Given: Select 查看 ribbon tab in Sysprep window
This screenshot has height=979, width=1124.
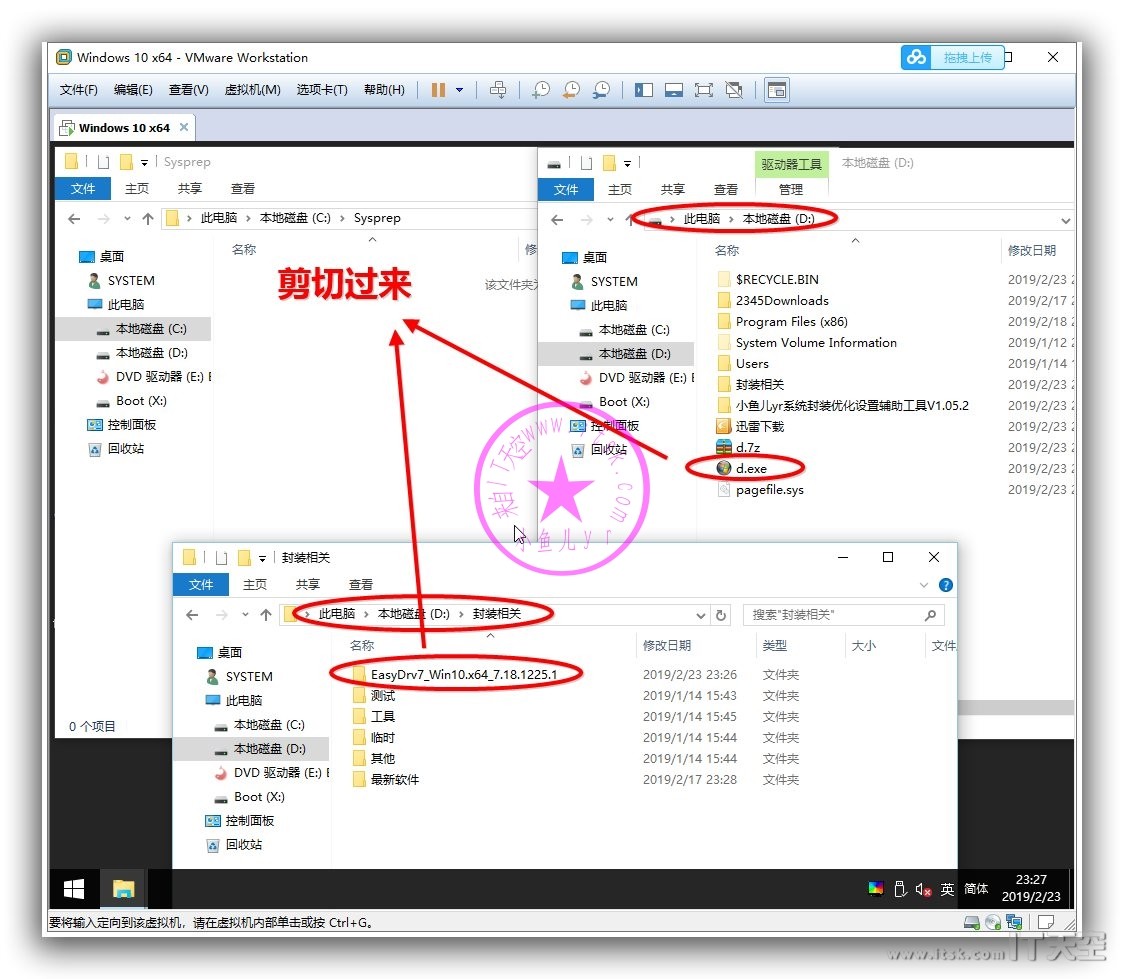Looking at the screenshot, I should click(x=243, y=188).
